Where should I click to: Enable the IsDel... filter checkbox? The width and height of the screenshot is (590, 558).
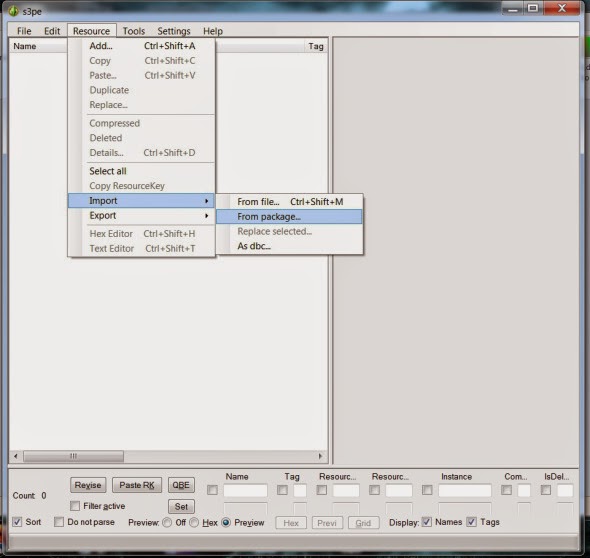tap(546, 490)
